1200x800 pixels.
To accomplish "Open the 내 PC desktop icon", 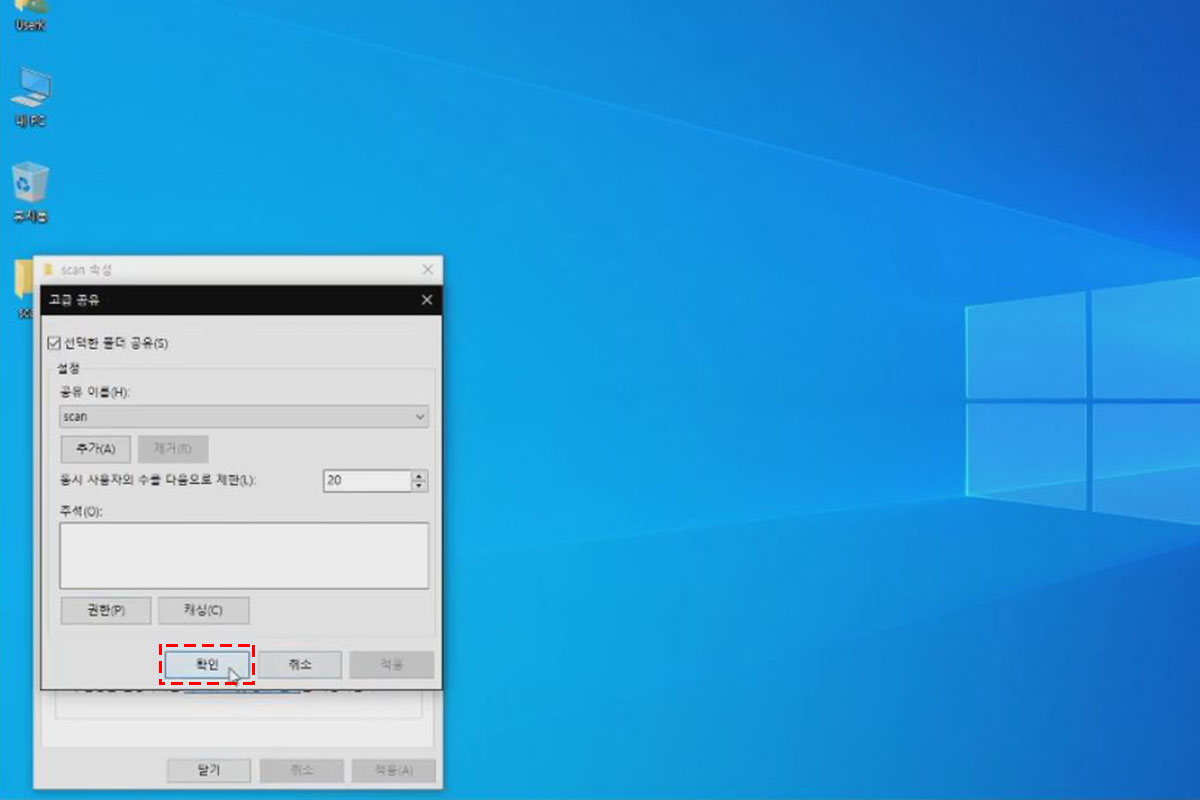I will click(30, 96).
